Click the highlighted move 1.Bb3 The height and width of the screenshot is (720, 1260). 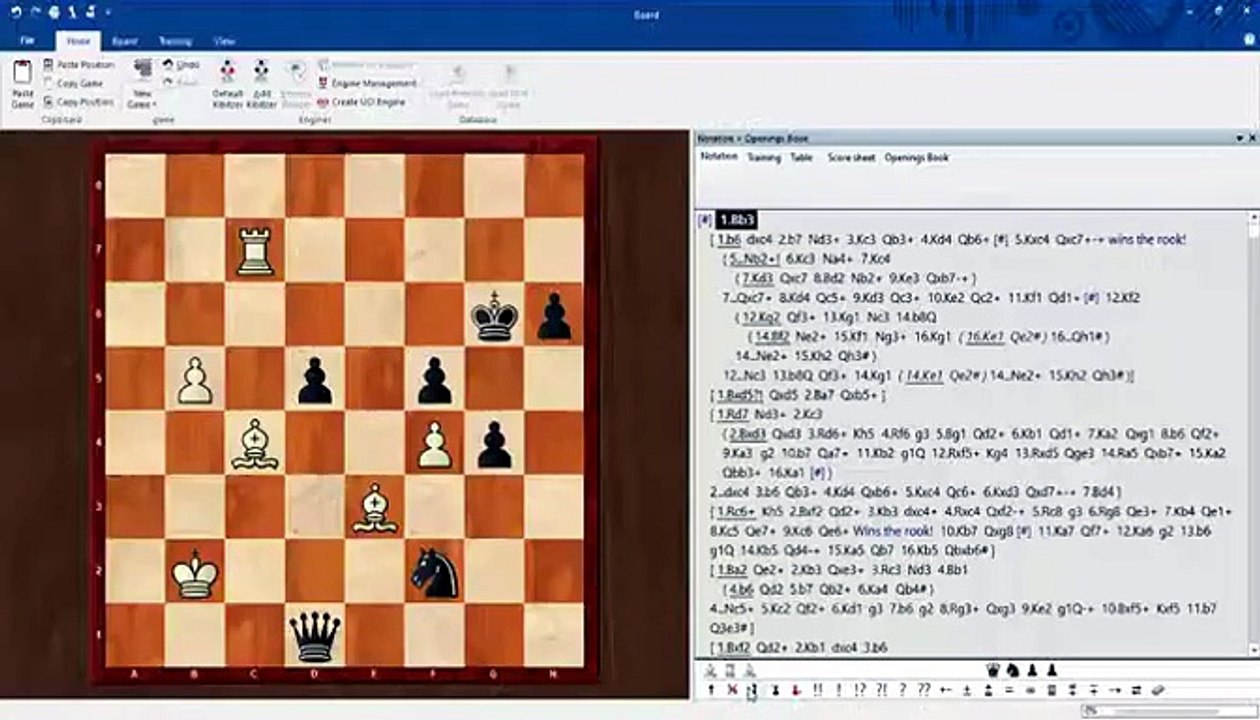[736, 219]
